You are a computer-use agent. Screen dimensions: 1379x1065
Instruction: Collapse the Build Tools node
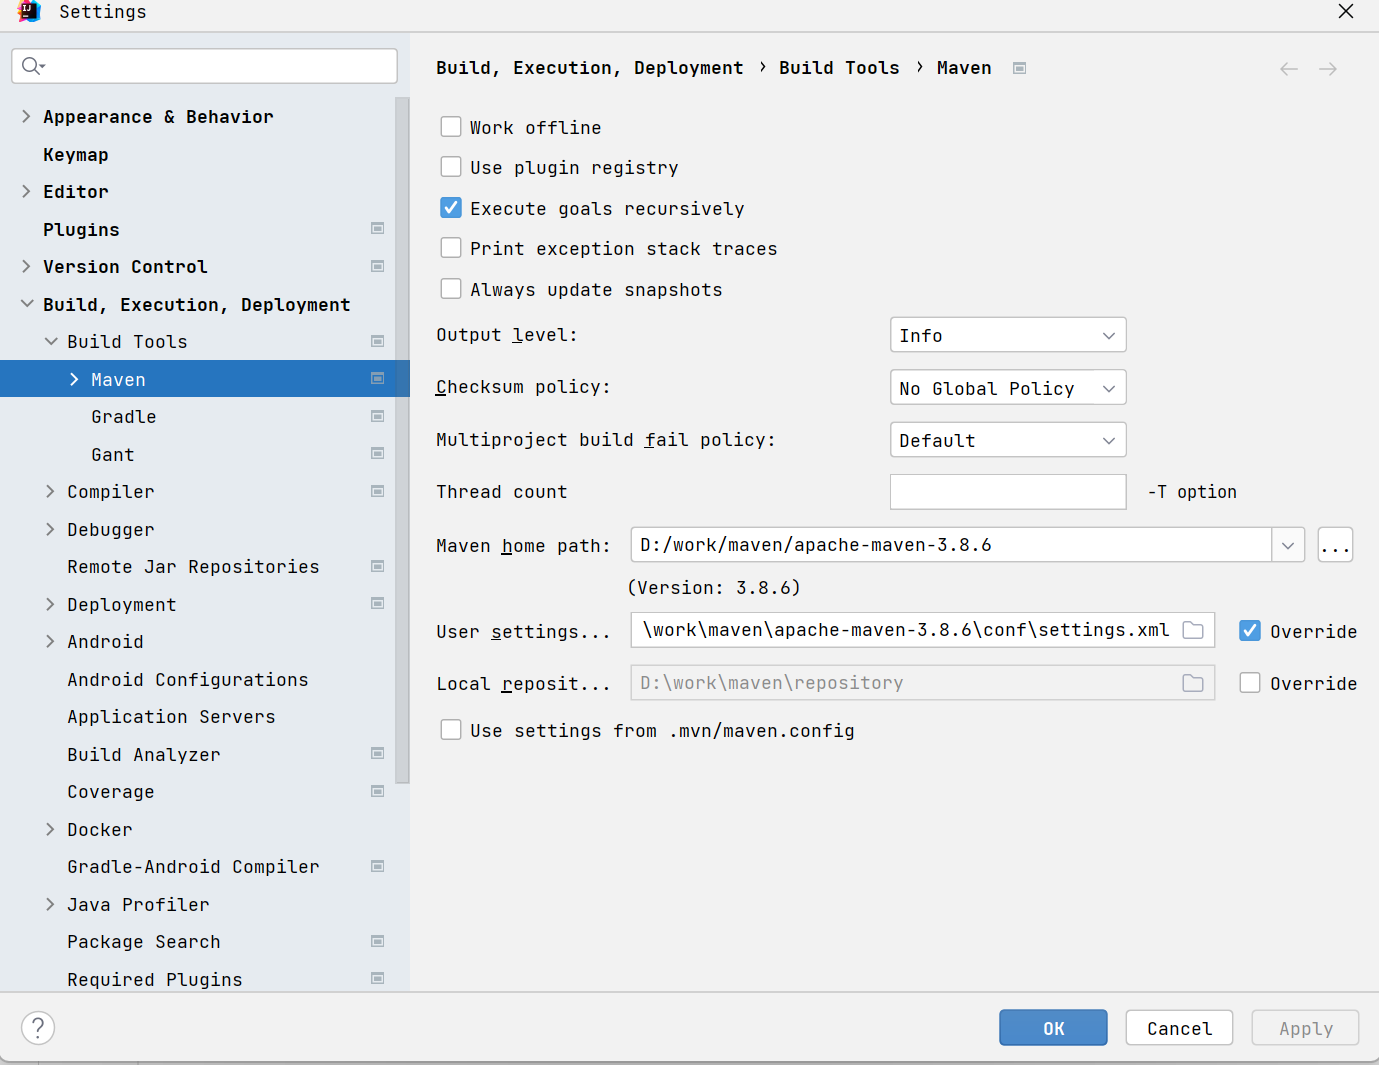coord(51,341)
